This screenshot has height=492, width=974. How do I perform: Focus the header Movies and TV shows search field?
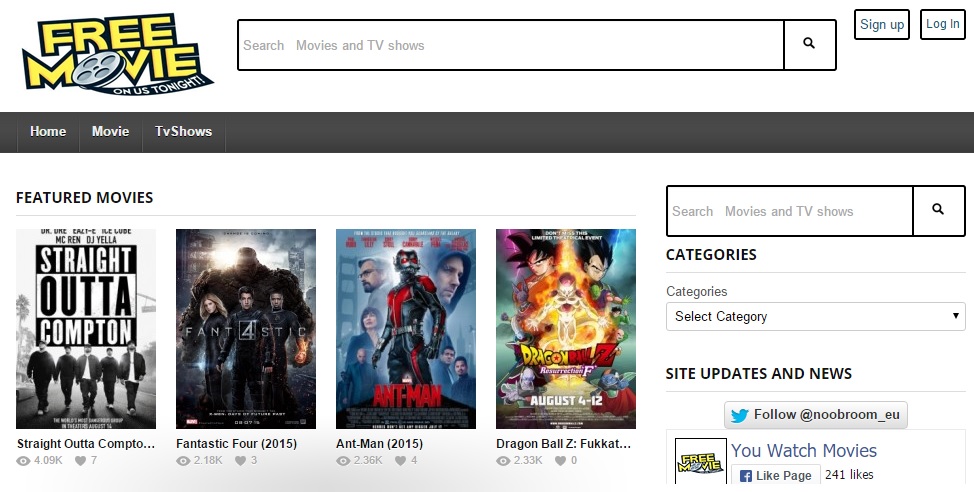511,45
